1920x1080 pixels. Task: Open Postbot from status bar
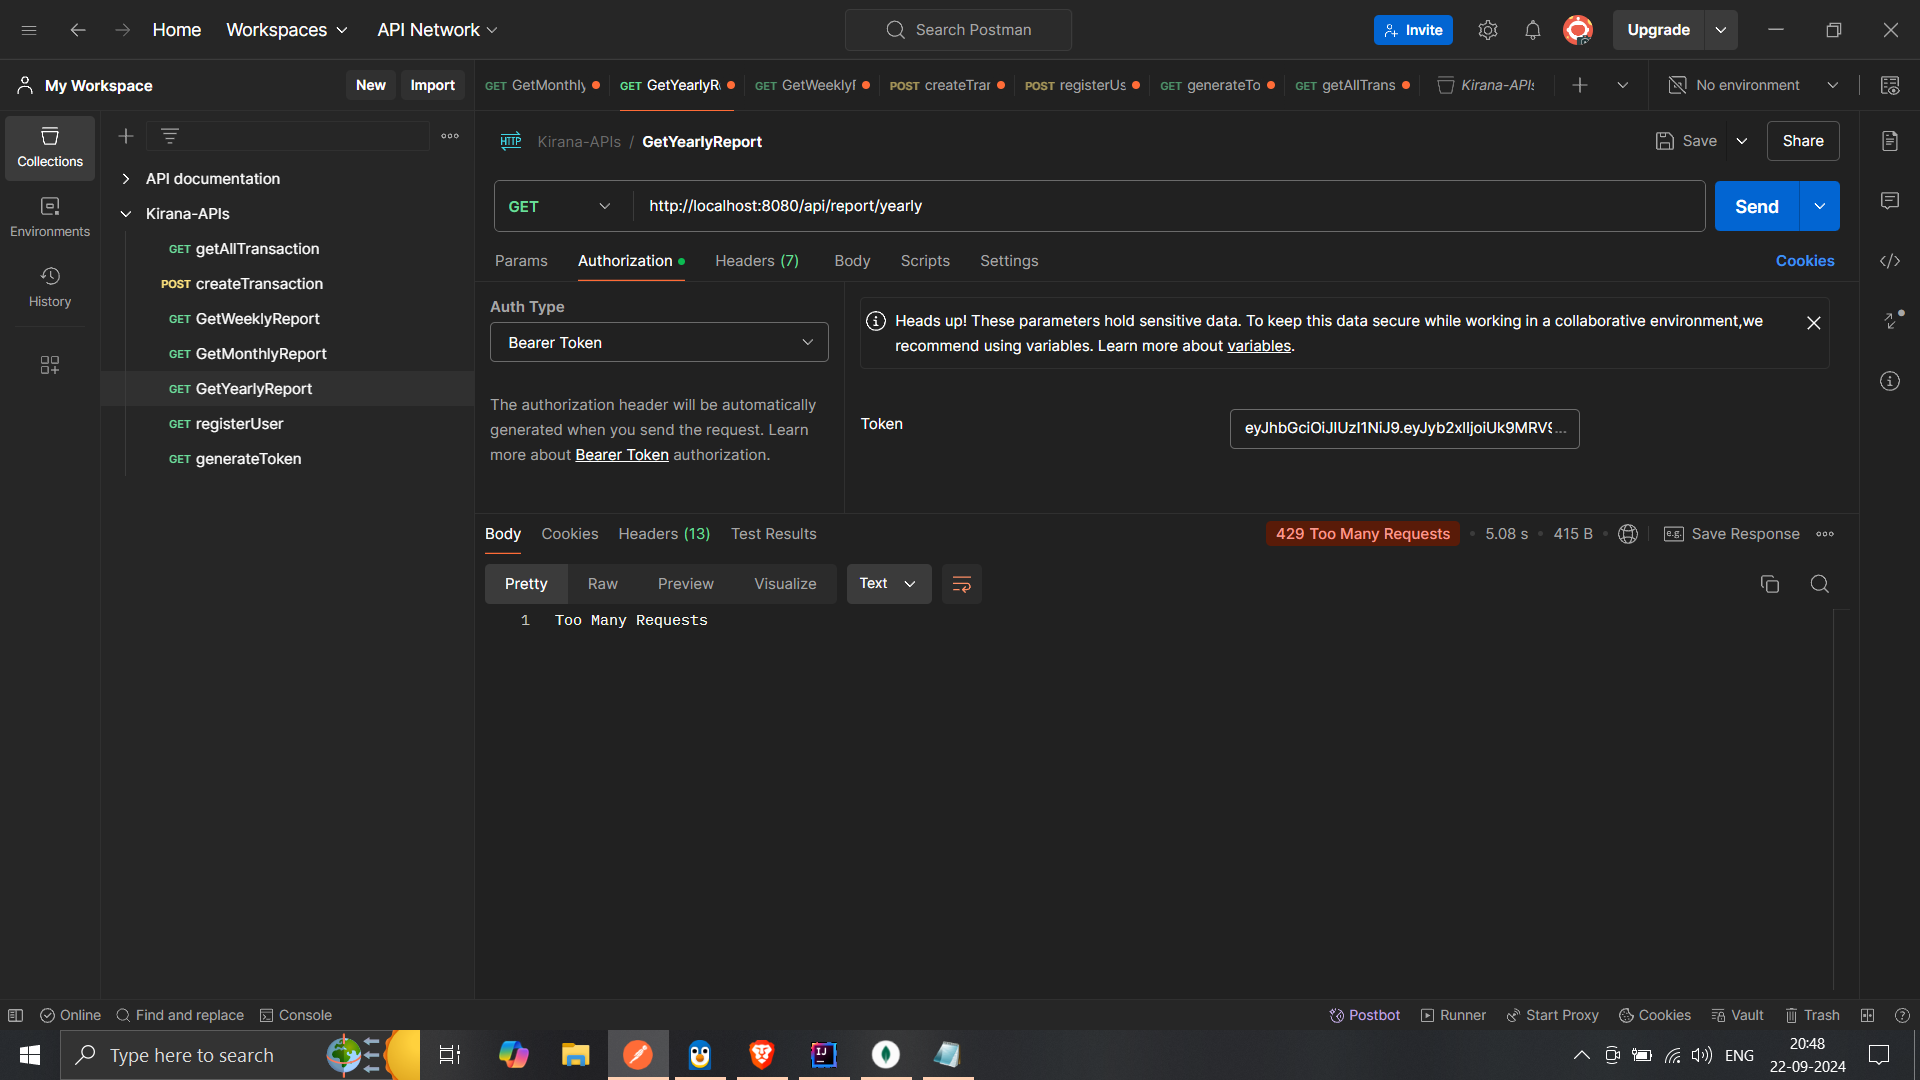click(1364, 1015)
